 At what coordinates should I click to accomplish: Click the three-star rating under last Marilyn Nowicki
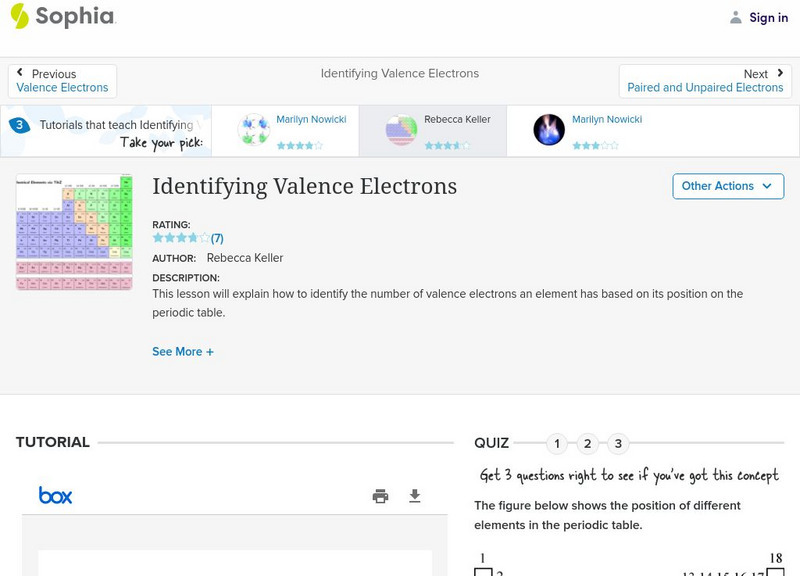[595, 145]
